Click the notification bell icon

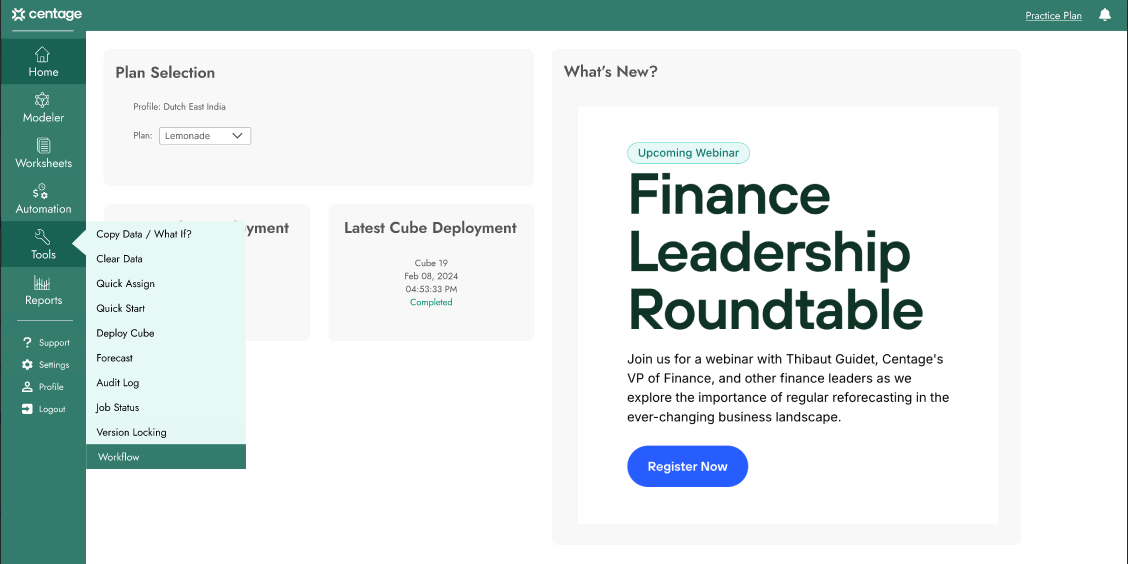pos(1105,14)
